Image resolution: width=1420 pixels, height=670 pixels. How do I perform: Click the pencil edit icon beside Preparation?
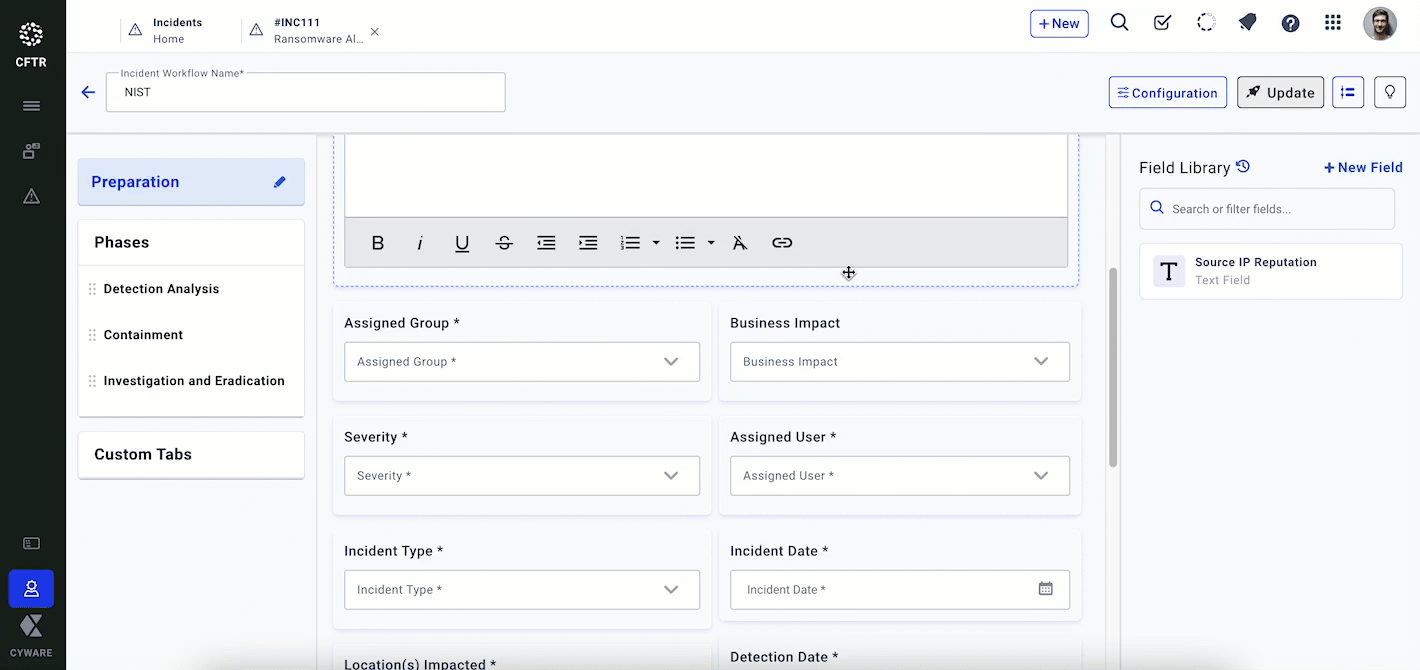[280, 182]
